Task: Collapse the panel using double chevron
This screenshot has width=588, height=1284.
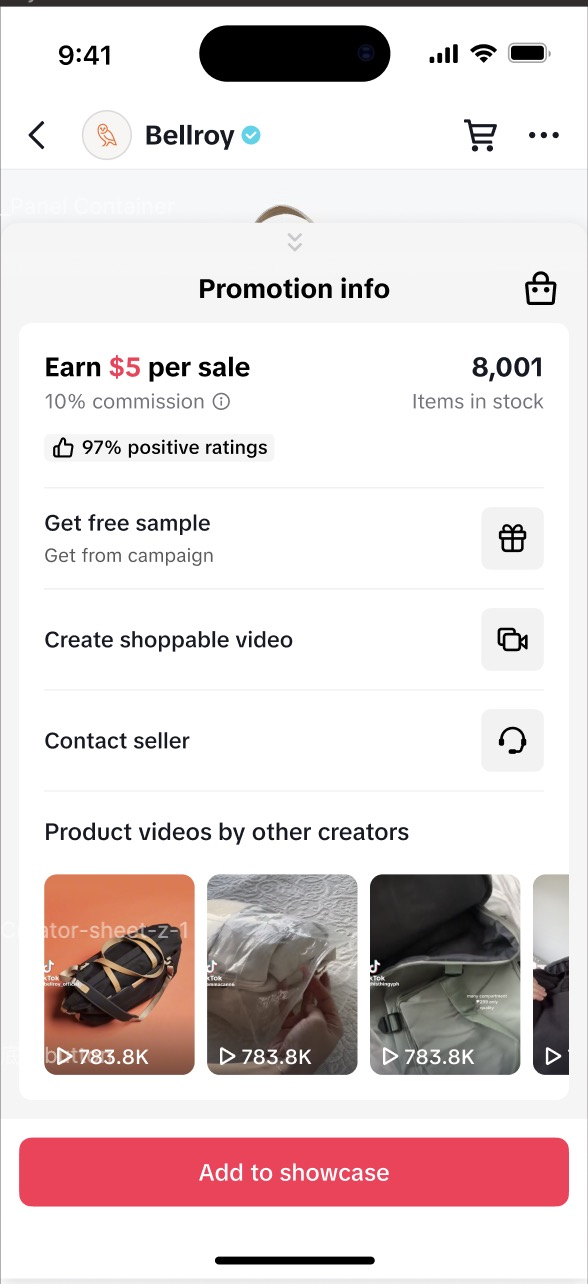Action: (294, 242)
